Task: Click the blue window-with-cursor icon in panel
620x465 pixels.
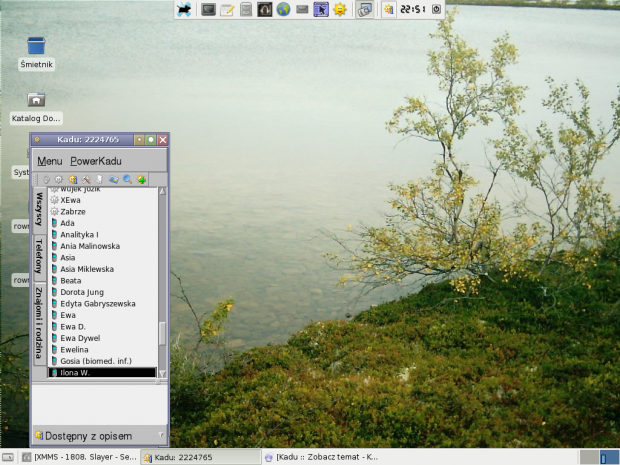Action: point(321,9)
